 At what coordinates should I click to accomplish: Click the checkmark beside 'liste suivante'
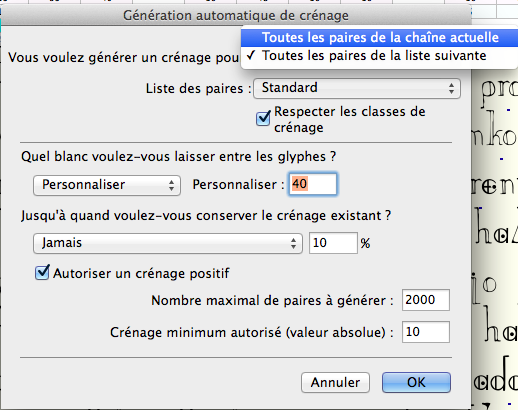coord(251,55)
